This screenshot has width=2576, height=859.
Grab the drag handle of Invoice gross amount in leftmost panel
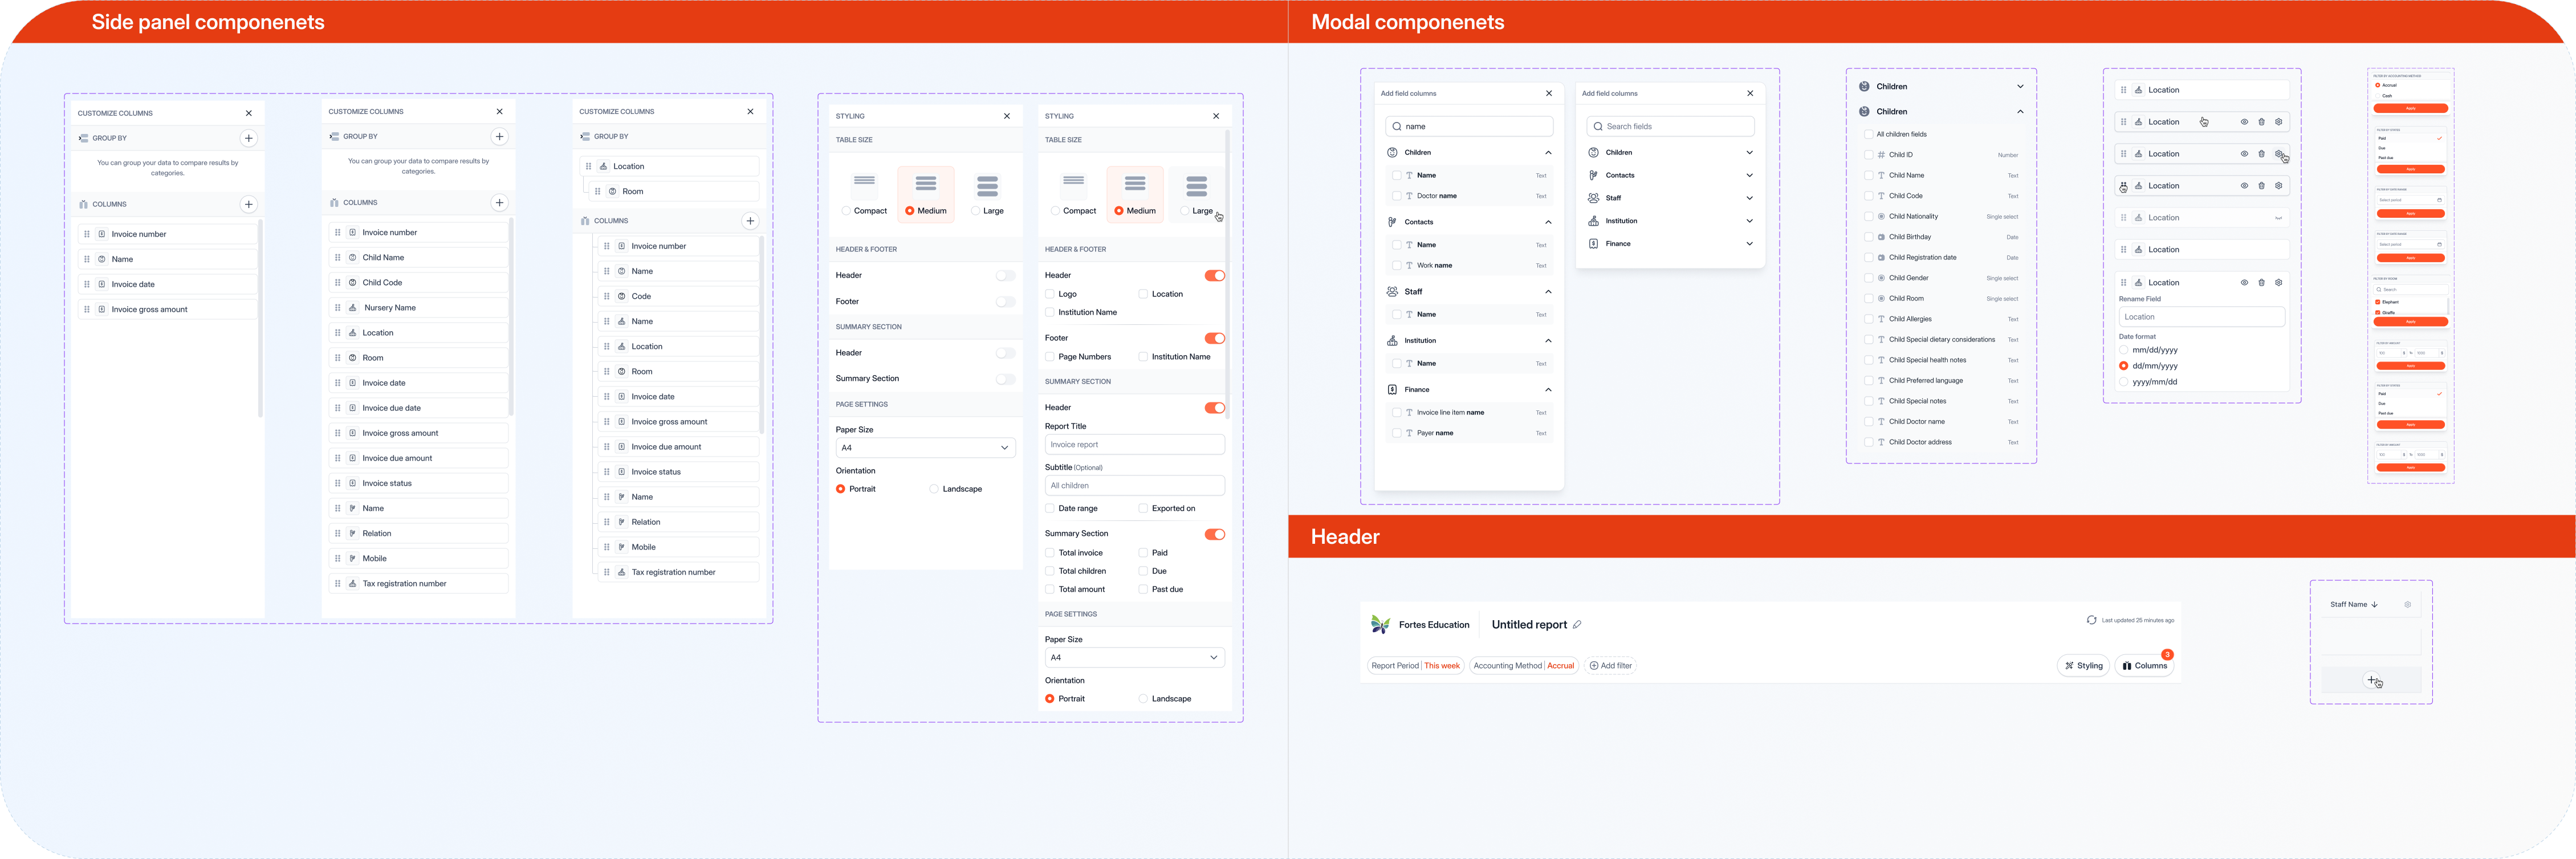[87, 309]
